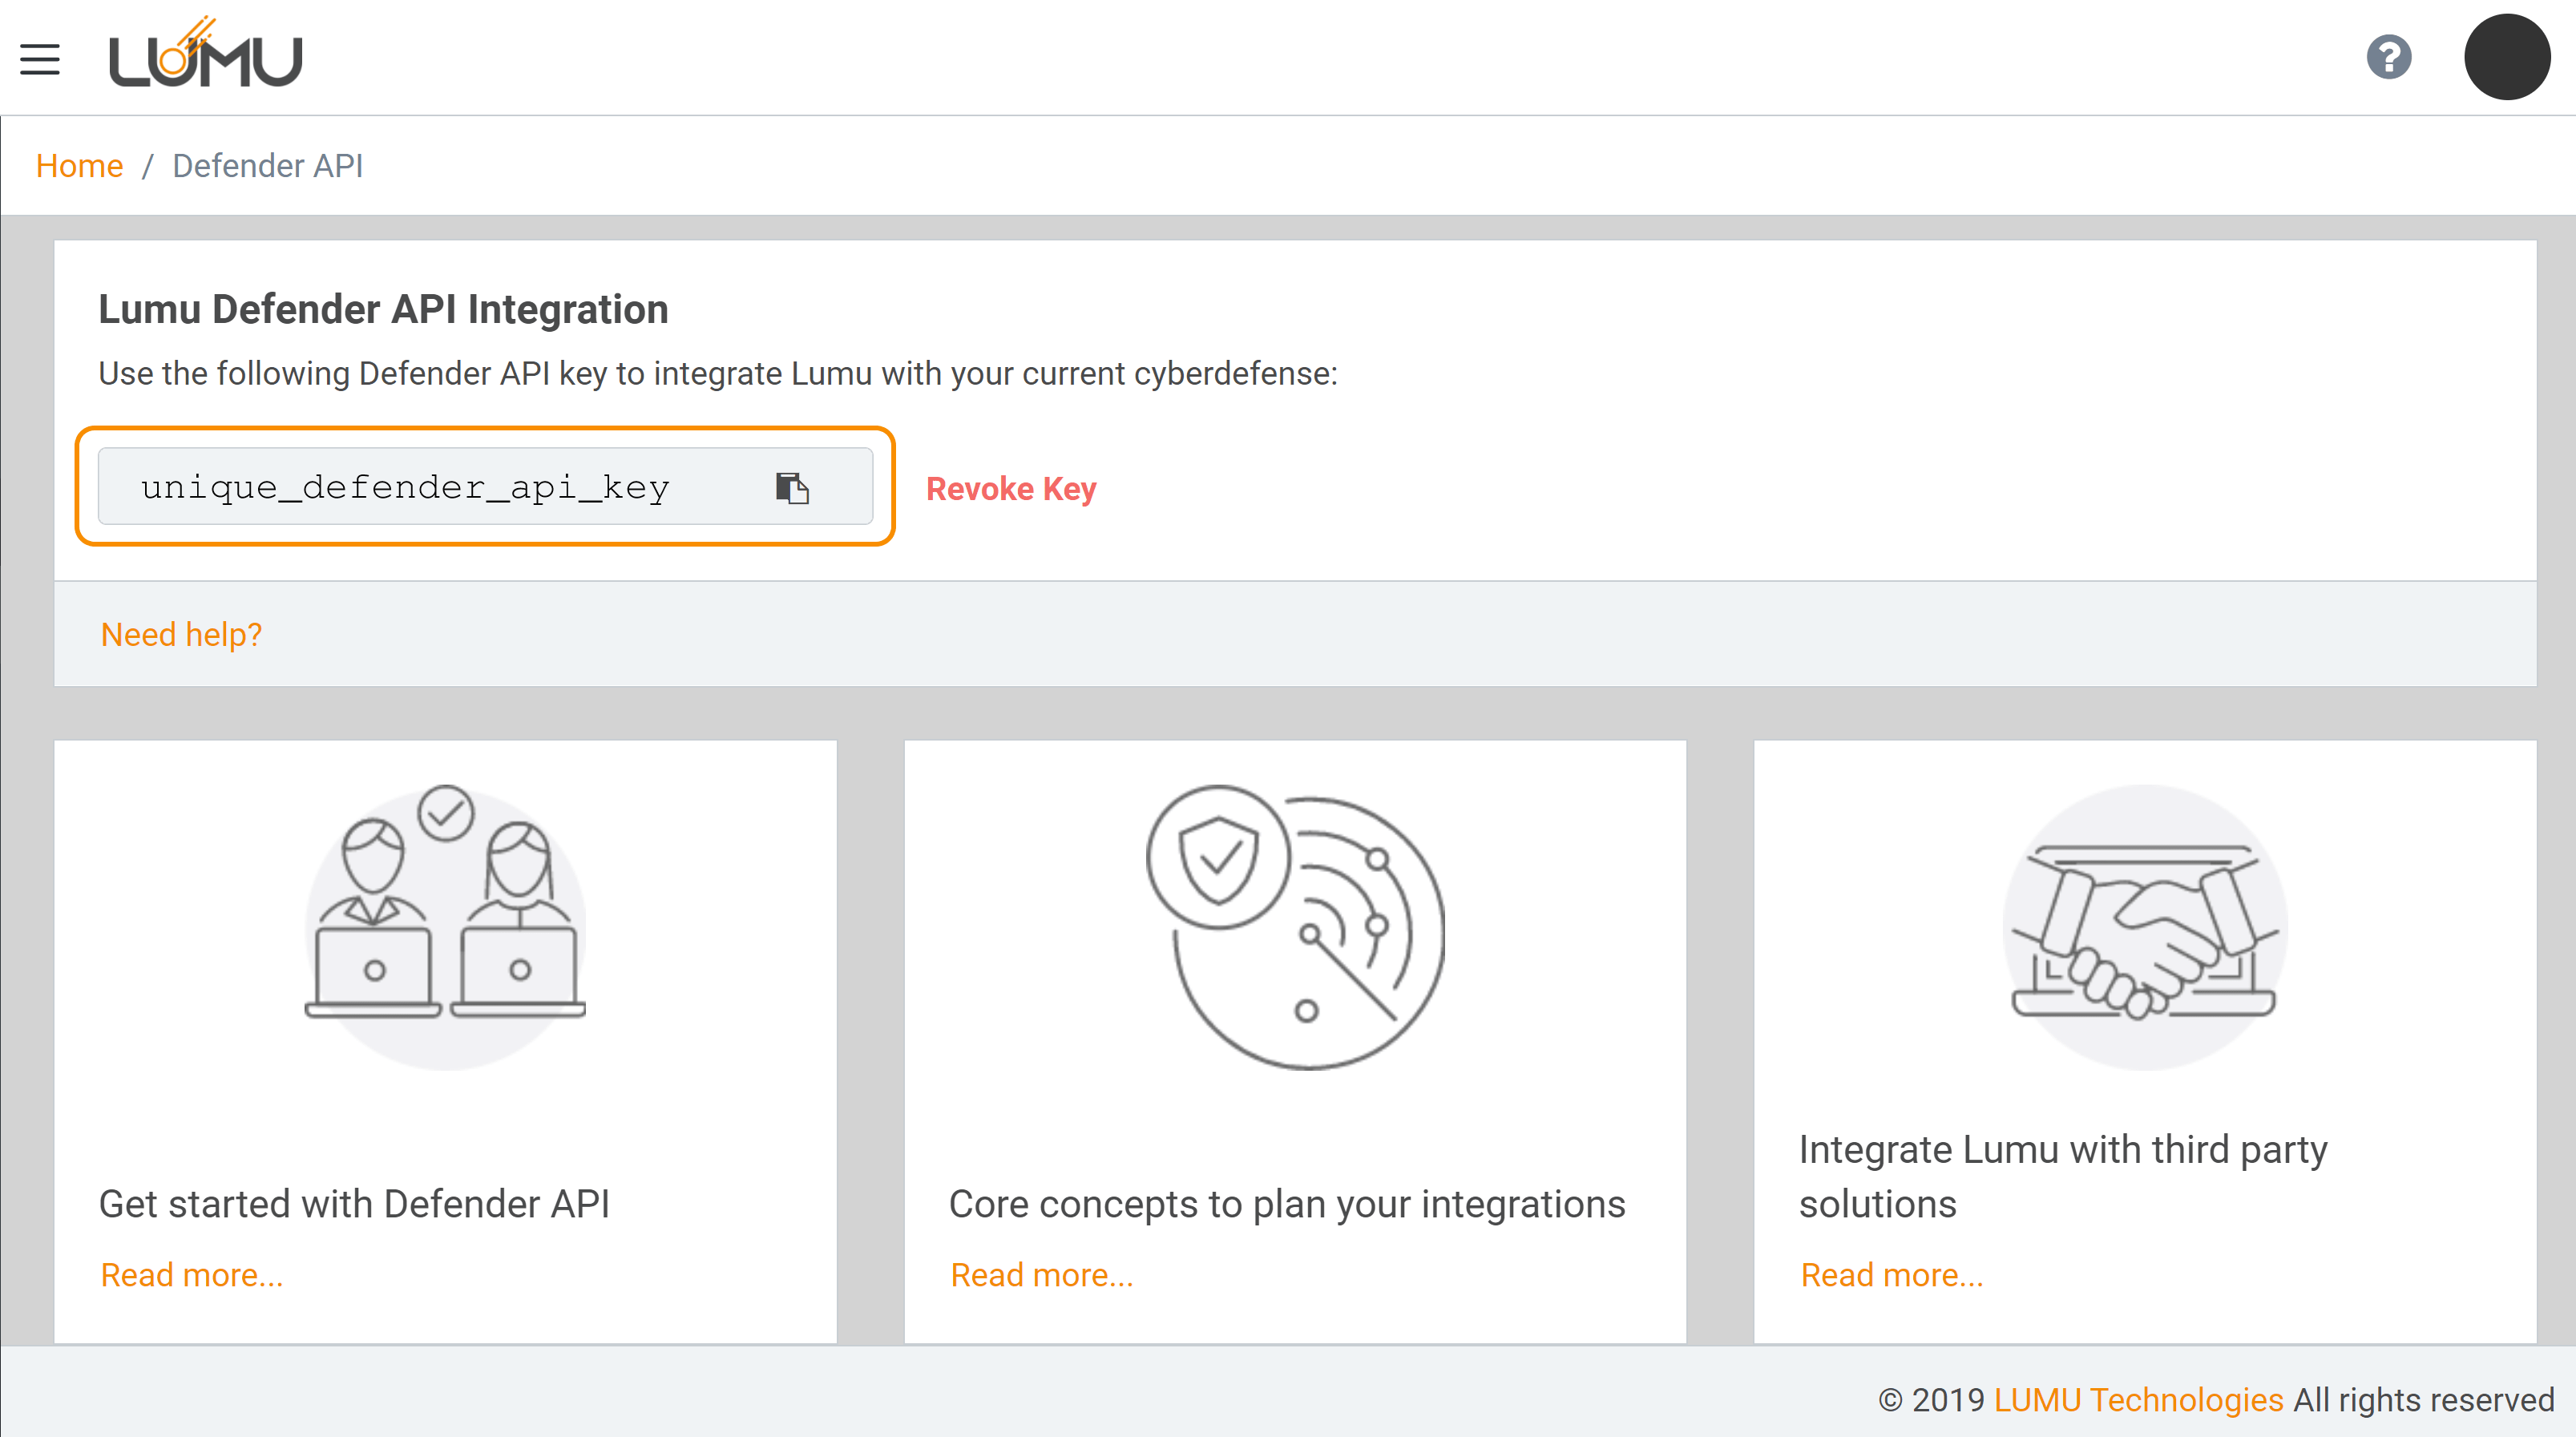Click the Lumu logo
The width and height of the screenshot is (2576, 1437).
click(x=205, y=58)
